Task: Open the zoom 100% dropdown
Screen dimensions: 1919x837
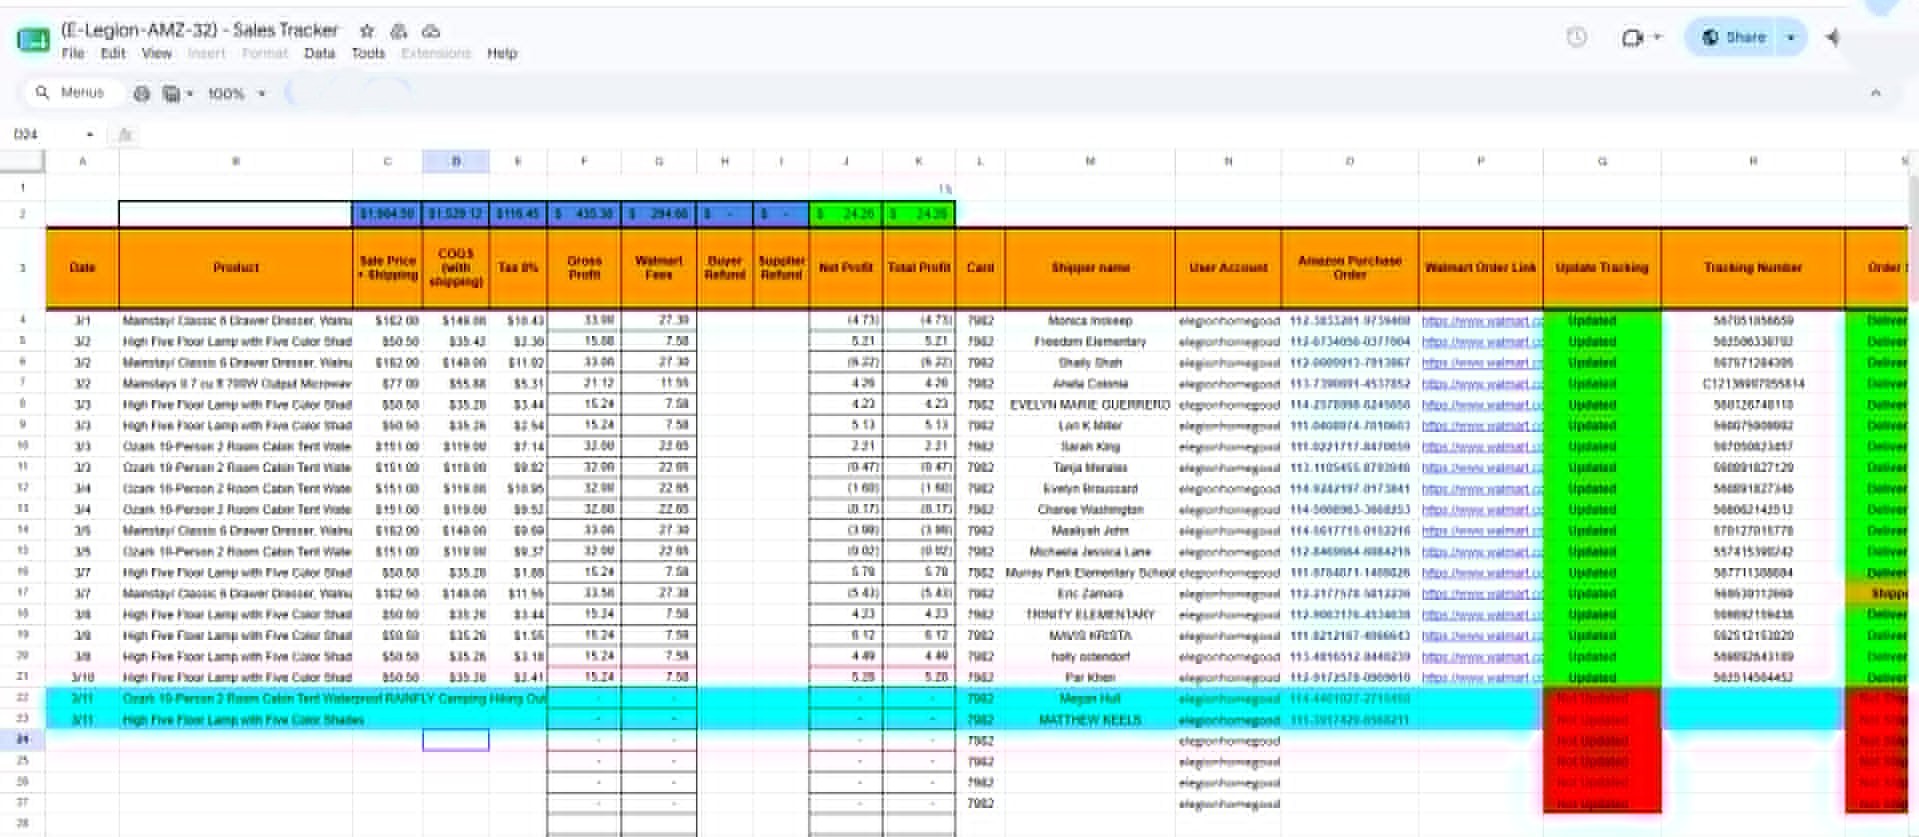Action: [237, 93]
